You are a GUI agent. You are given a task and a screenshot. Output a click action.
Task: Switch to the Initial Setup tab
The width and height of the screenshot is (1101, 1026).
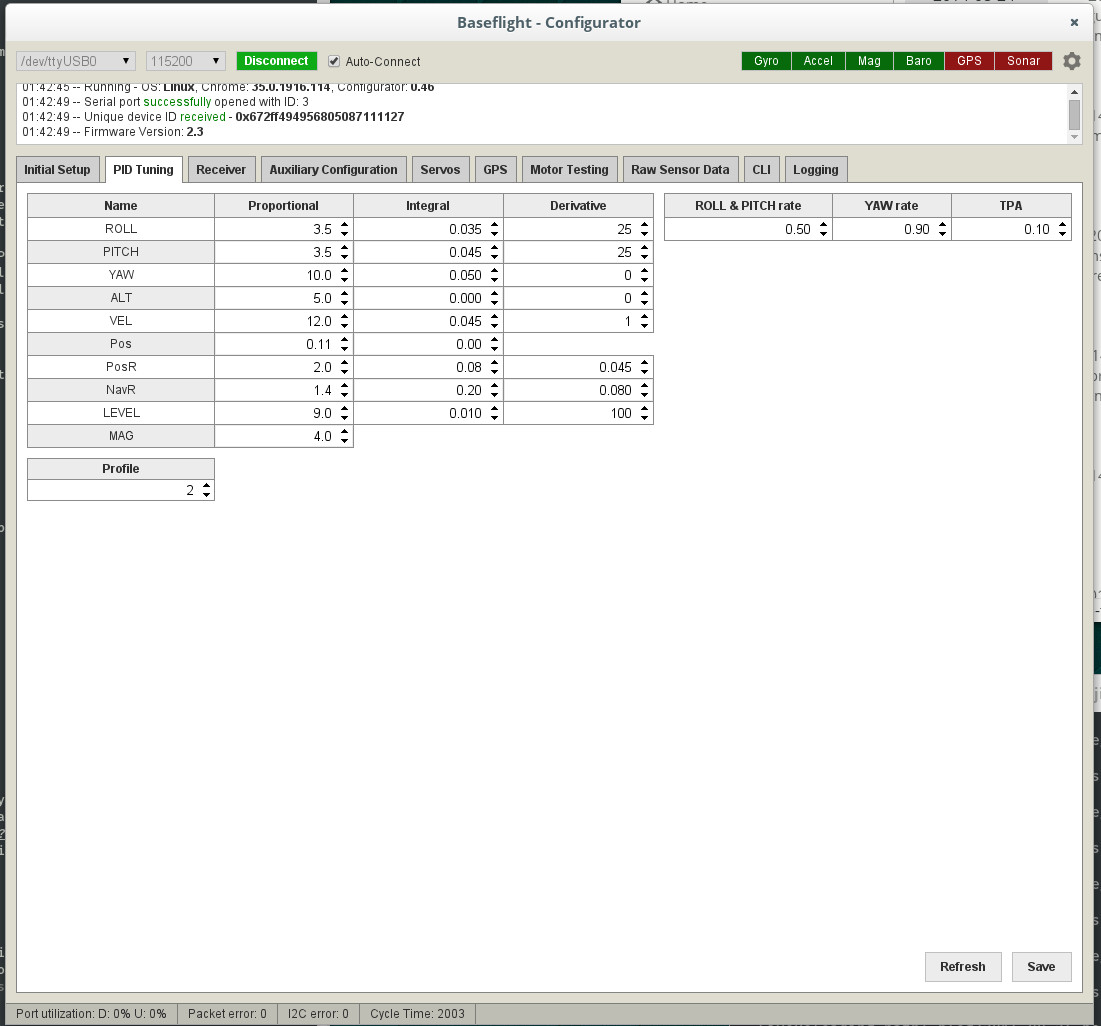(58, 169)
